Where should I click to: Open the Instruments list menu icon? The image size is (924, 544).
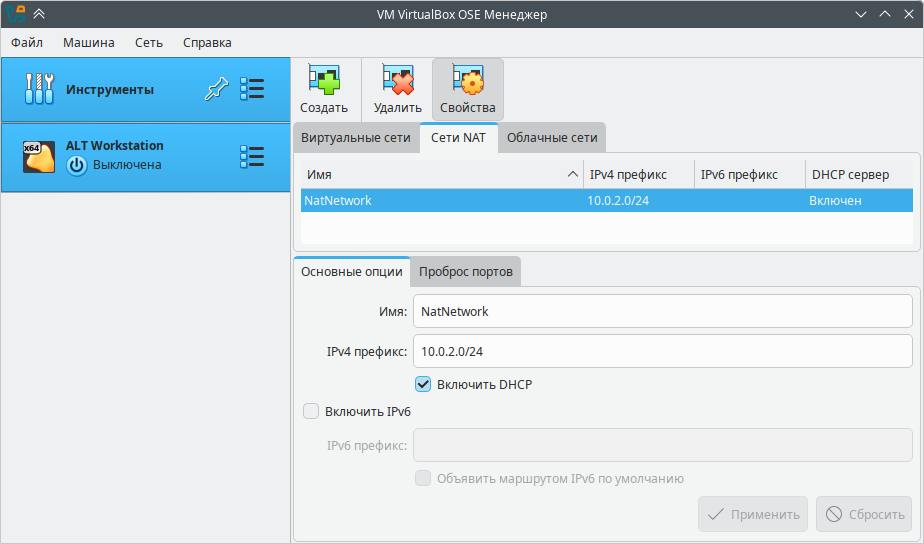(252, 89)
